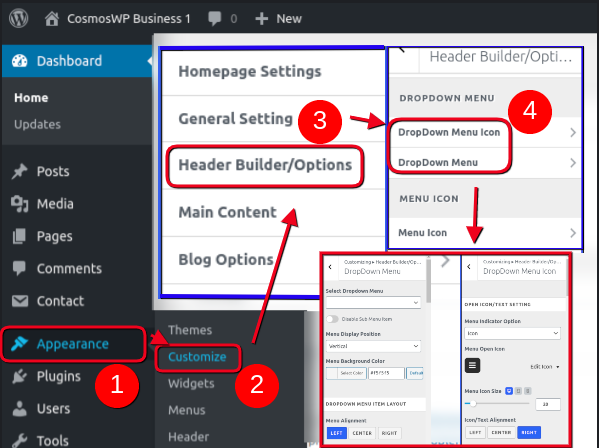Click Default button for Menu Background Color
599x448 pixels.
415,373
